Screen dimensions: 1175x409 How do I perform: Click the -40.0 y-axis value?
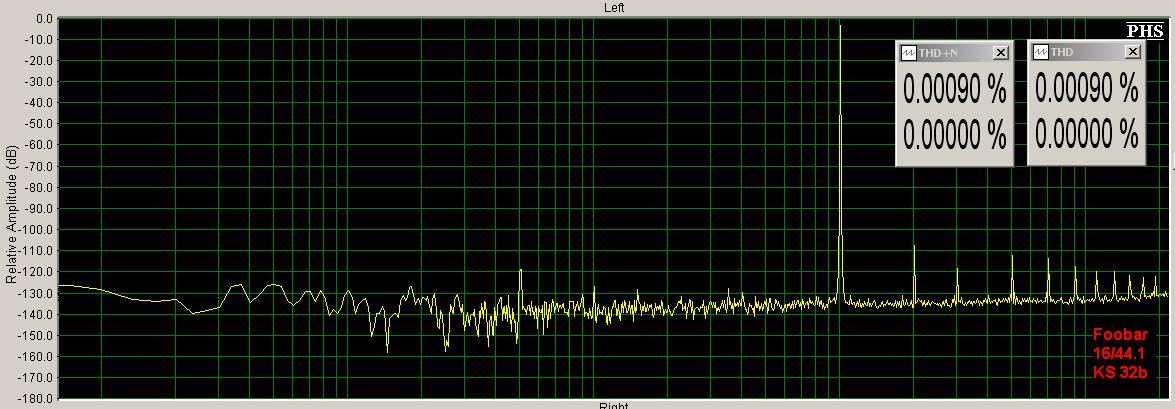pyautogui.click(x=39, y=103)
